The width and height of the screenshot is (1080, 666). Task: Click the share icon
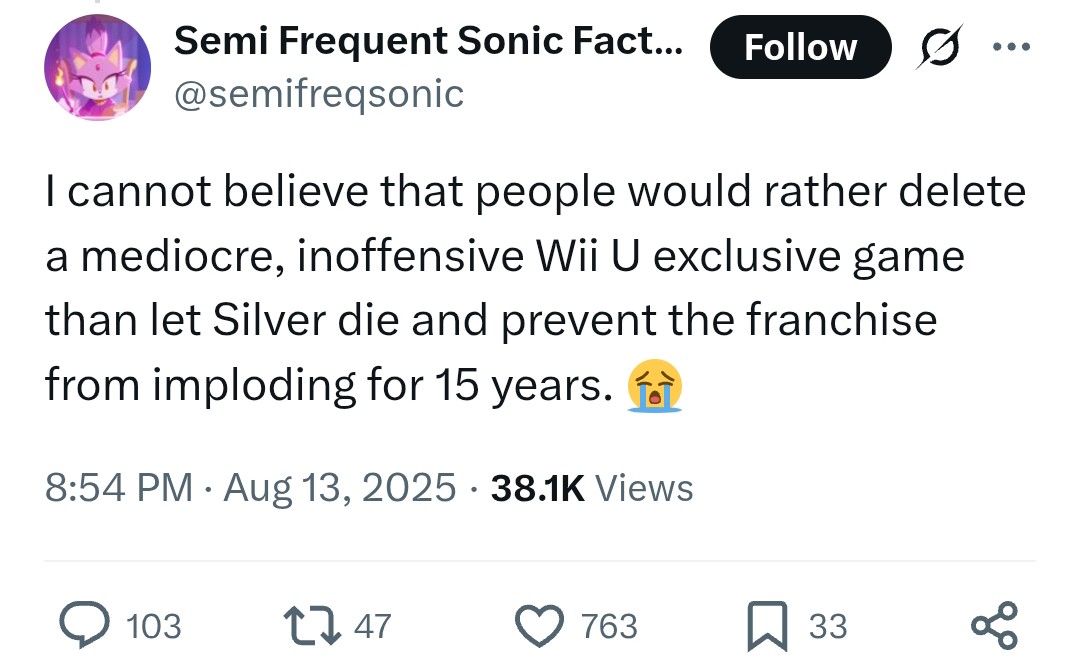coord(995,625)
